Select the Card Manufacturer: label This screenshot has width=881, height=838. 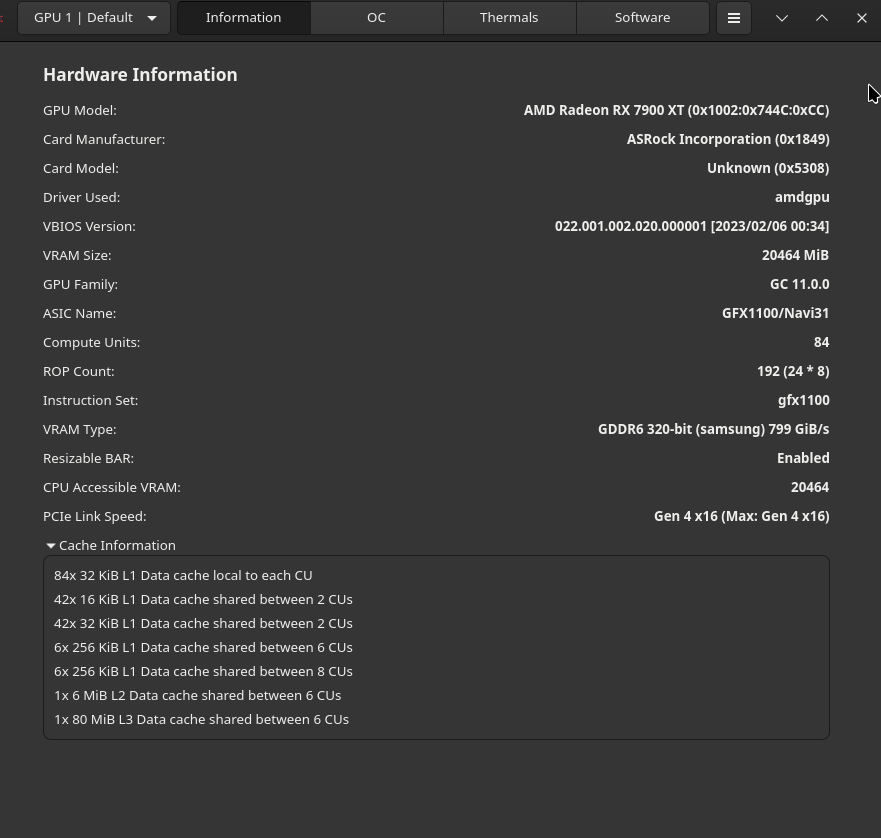[104, 139]
